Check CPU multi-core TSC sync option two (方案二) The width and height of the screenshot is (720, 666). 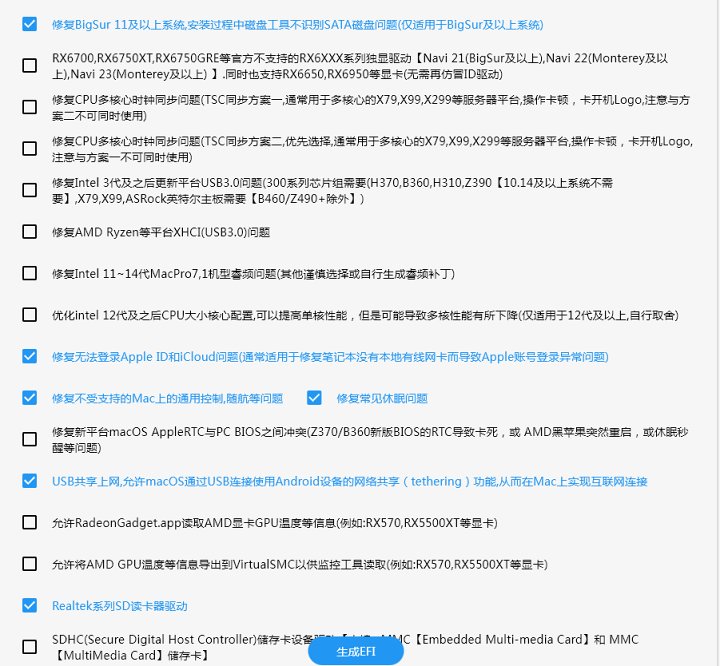29,149
